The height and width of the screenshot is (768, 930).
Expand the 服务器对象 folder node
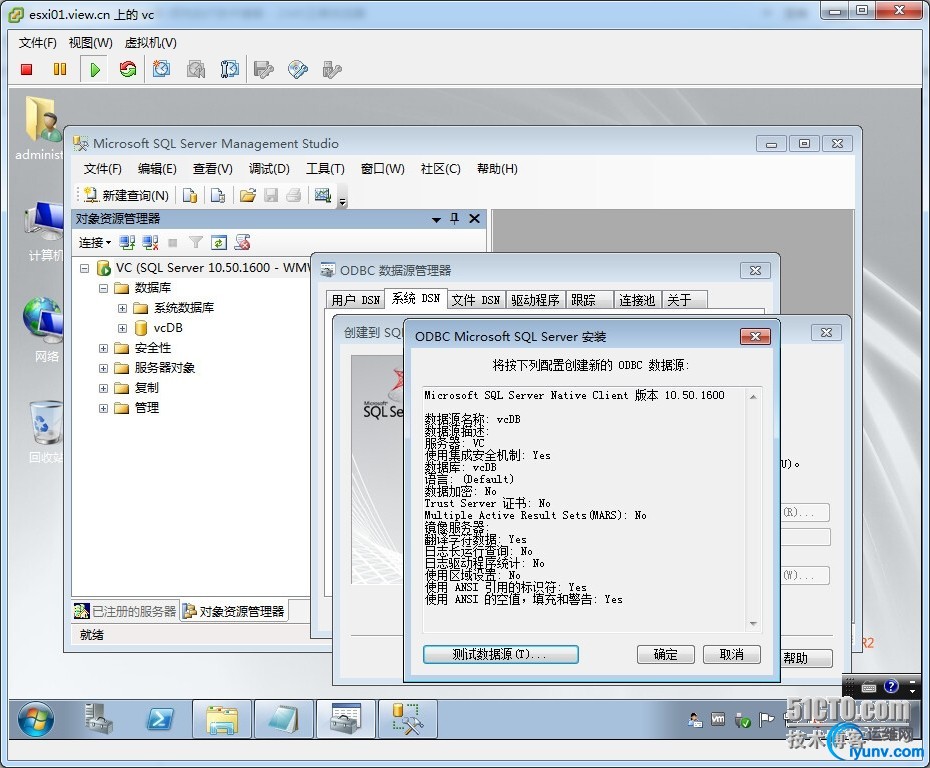(103, 368)
